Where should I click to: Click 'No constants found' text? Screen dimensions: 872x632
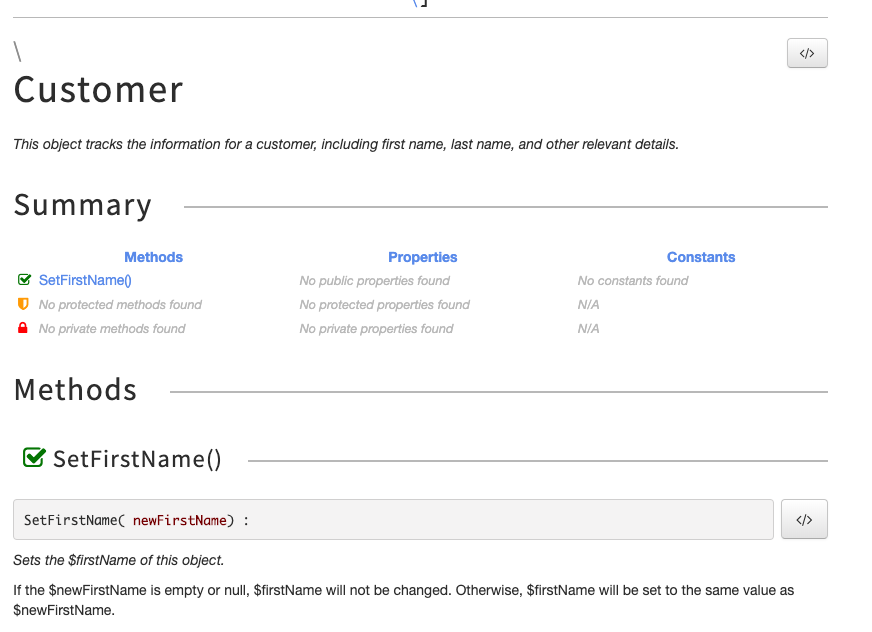point(633,281)
